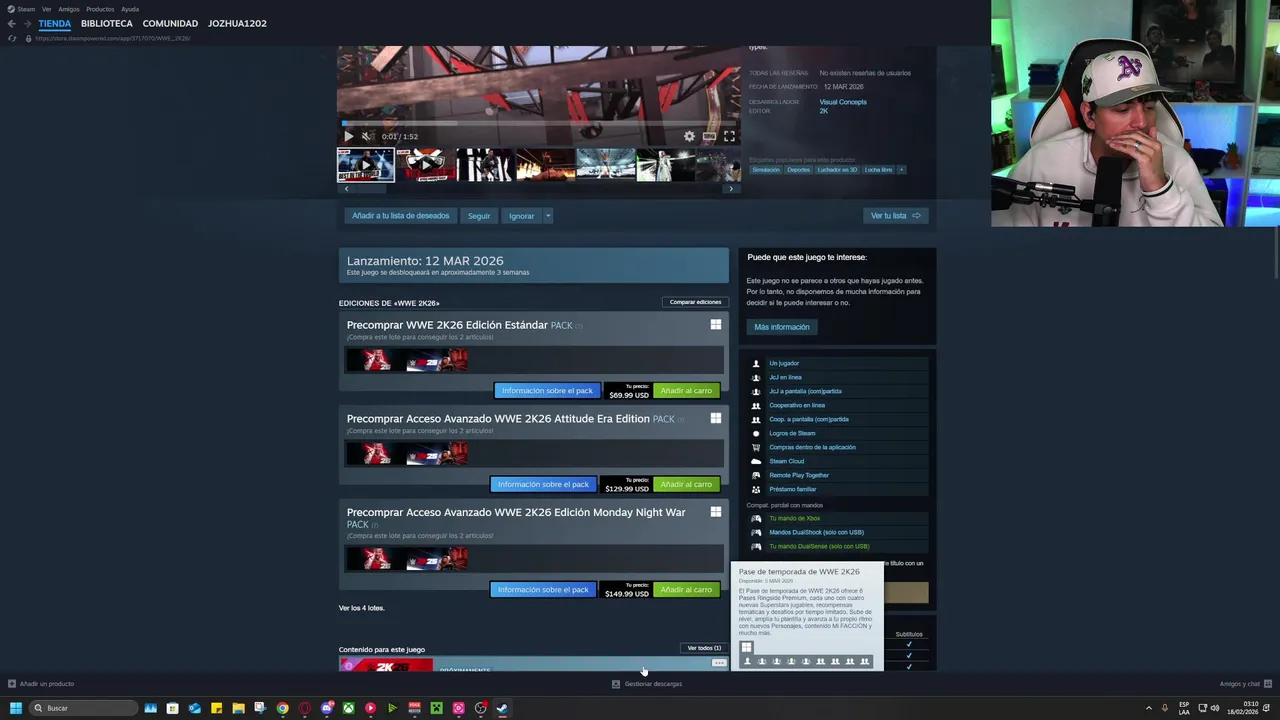Play the trailer video
1280x720 pixels.
[348, 136]
